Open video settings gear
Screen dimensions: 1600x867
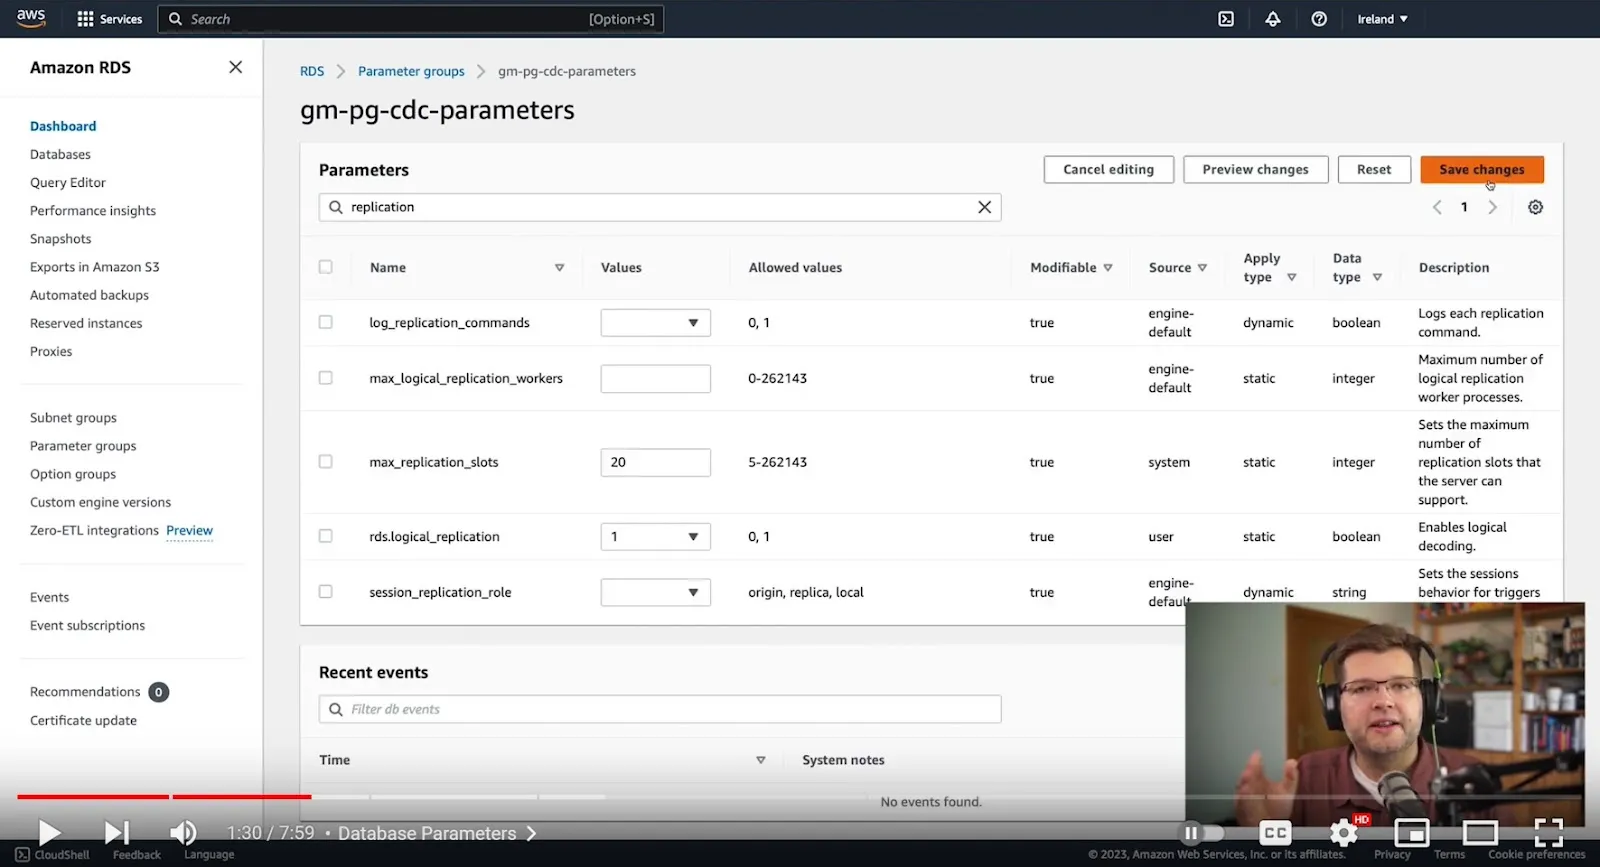pos(1344,832)
